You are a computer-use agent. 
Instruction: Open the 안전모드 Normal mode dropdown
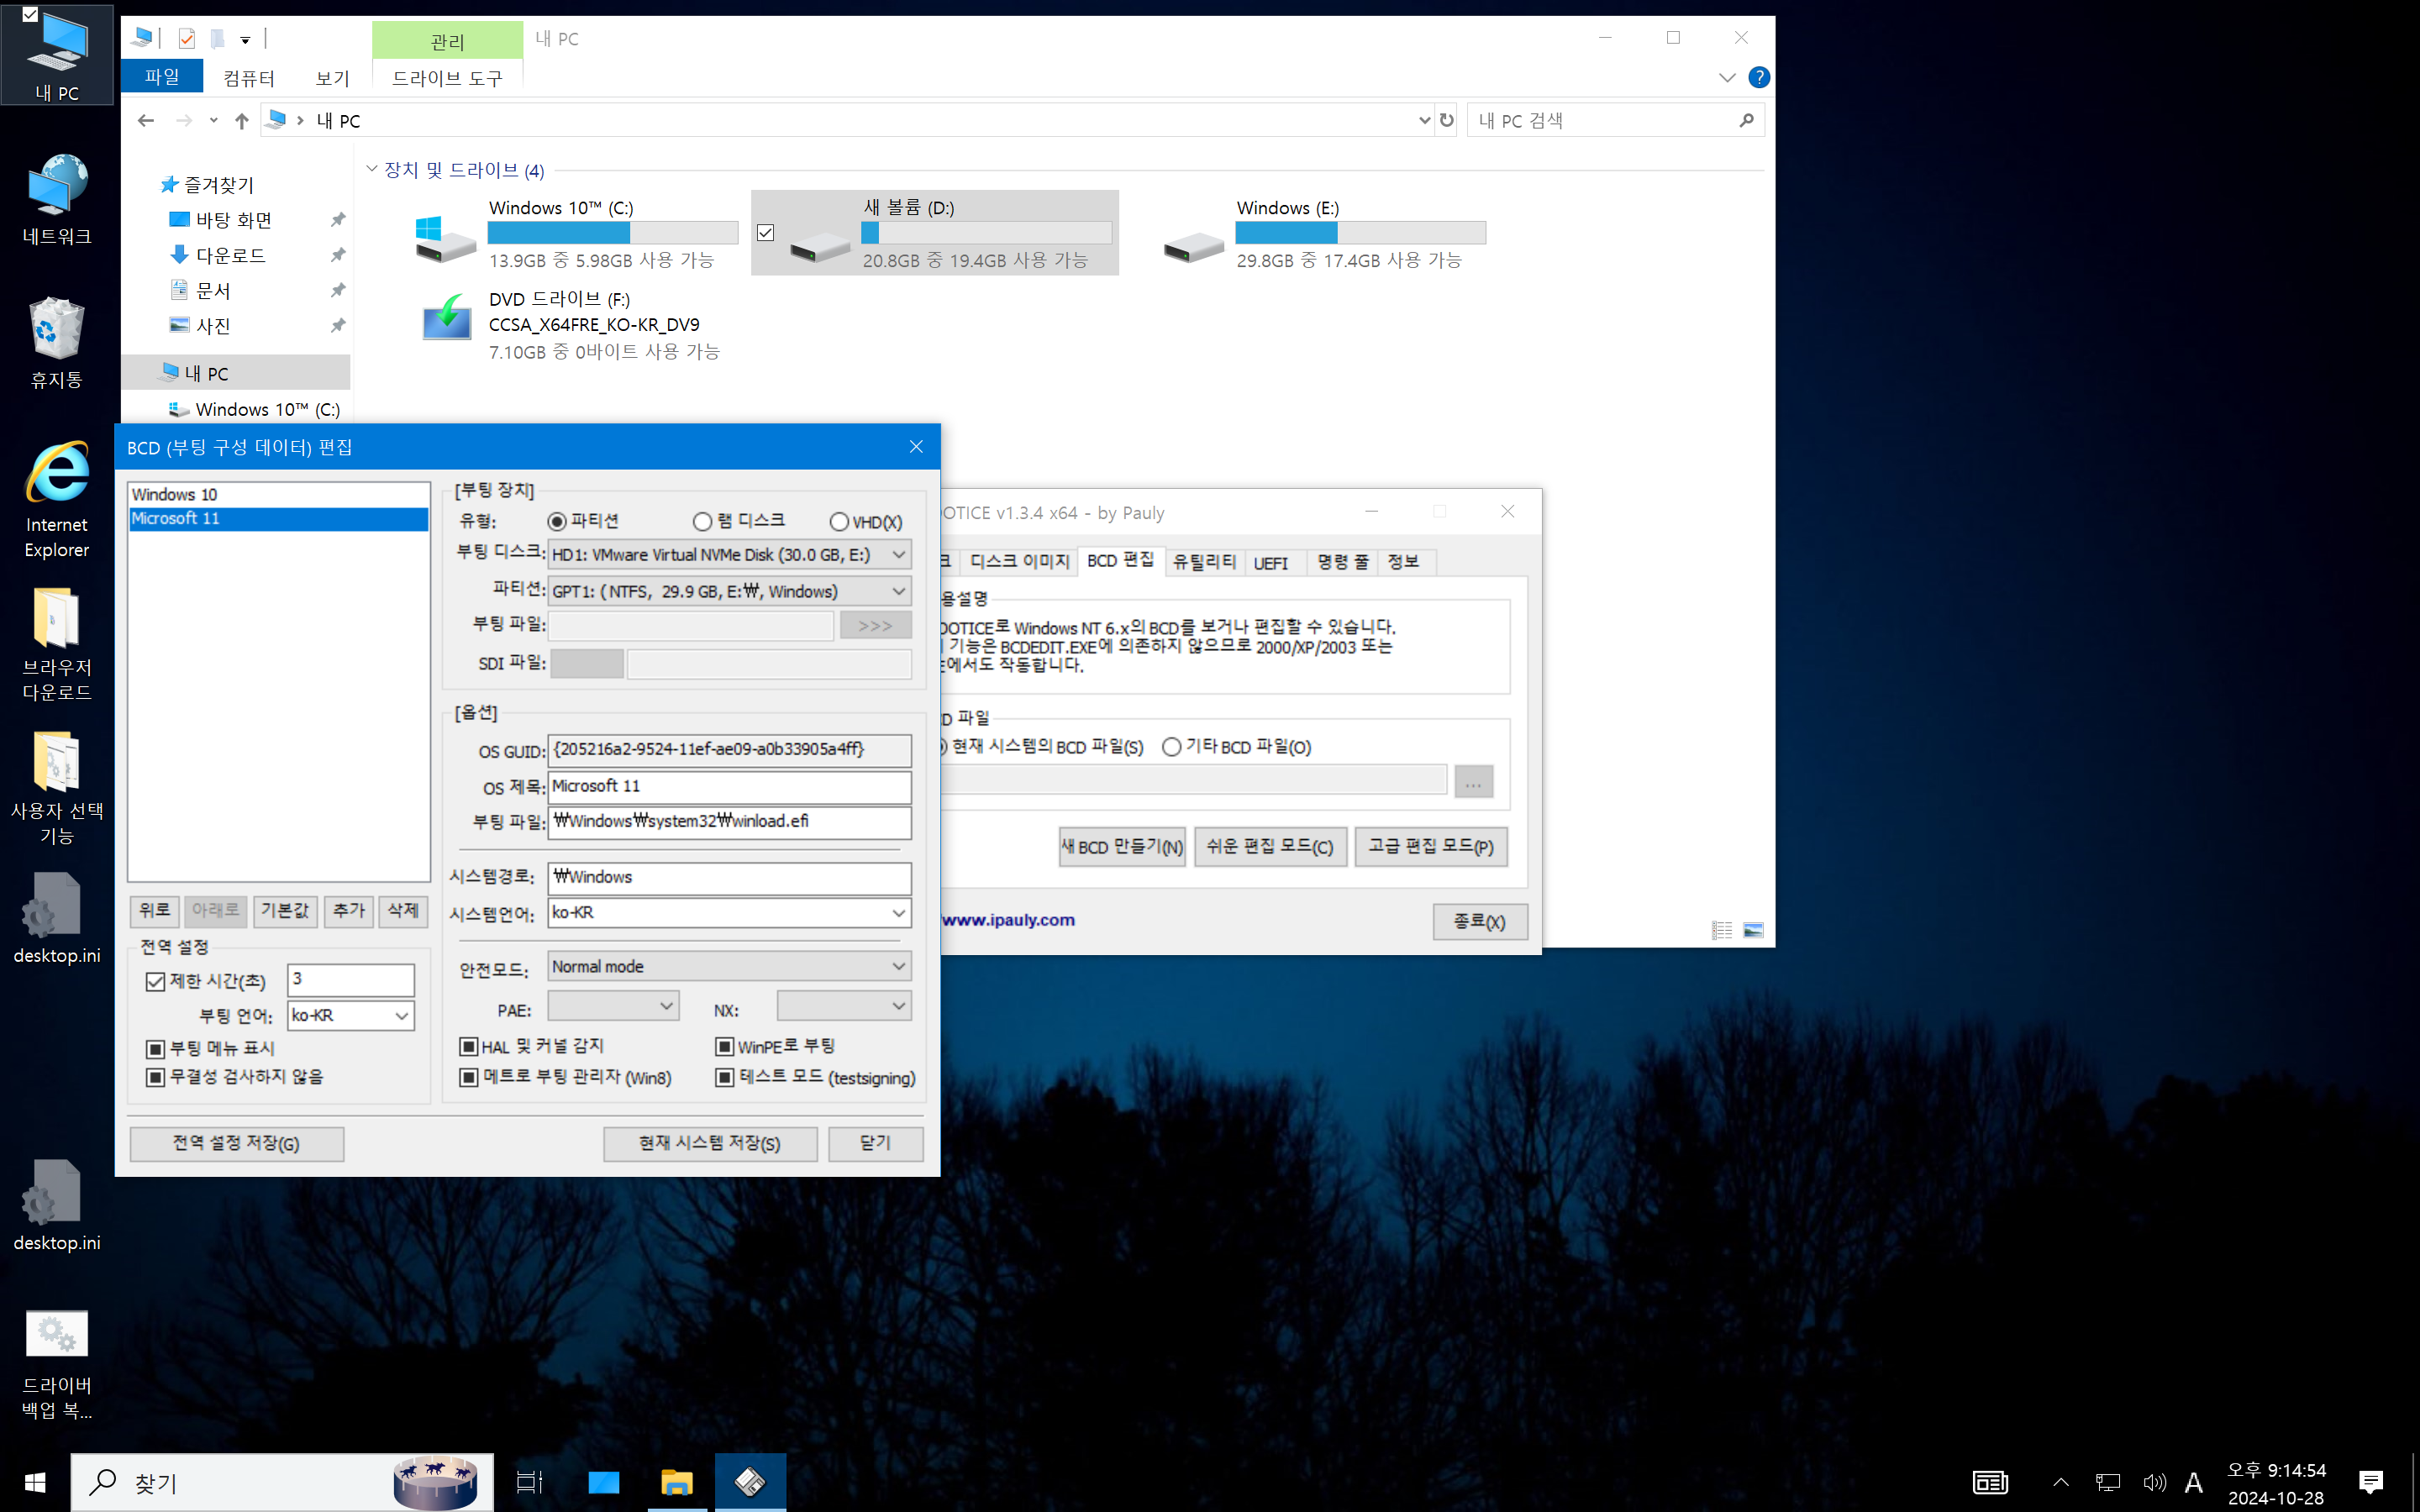click(729, 966)
